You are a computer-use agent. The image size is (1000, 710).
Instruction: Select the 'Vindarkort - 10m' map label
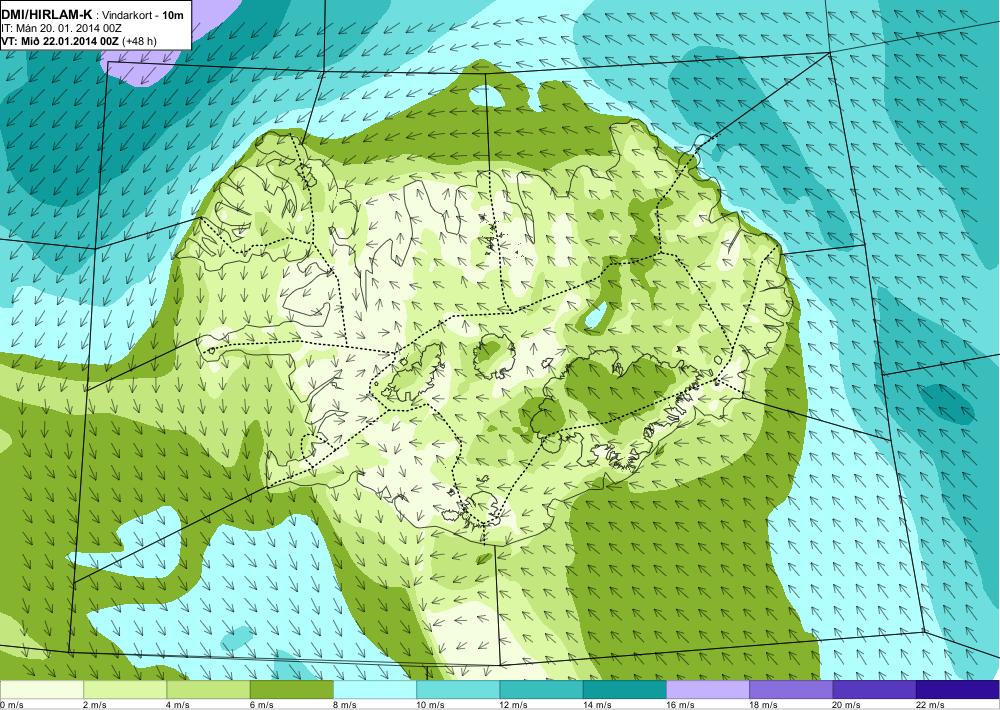(143, 15)
